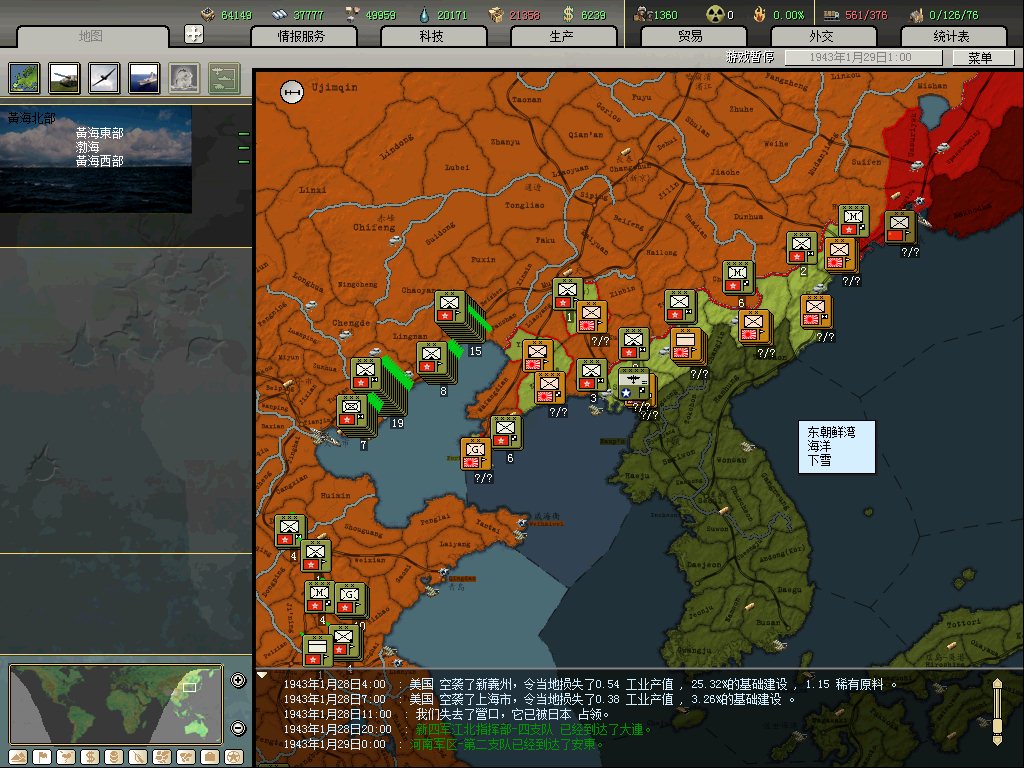Click the message log scrollbar handle

[996, 710]
